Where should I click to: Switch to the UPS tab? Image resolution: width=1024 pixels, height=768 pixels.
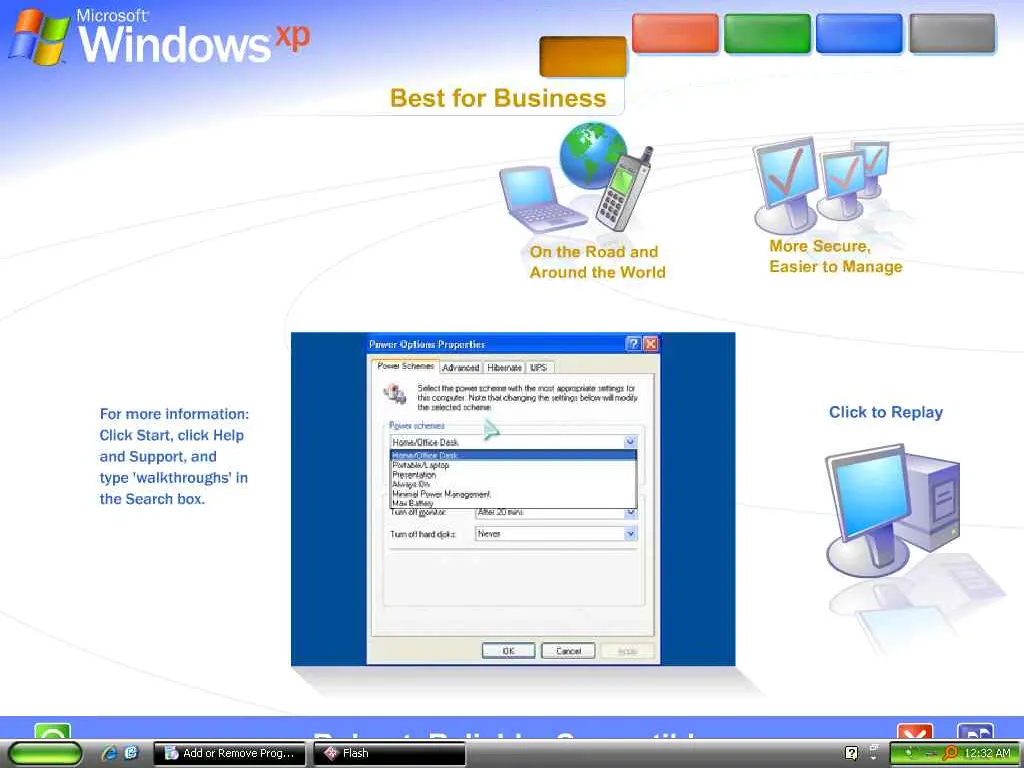point(539,368)
